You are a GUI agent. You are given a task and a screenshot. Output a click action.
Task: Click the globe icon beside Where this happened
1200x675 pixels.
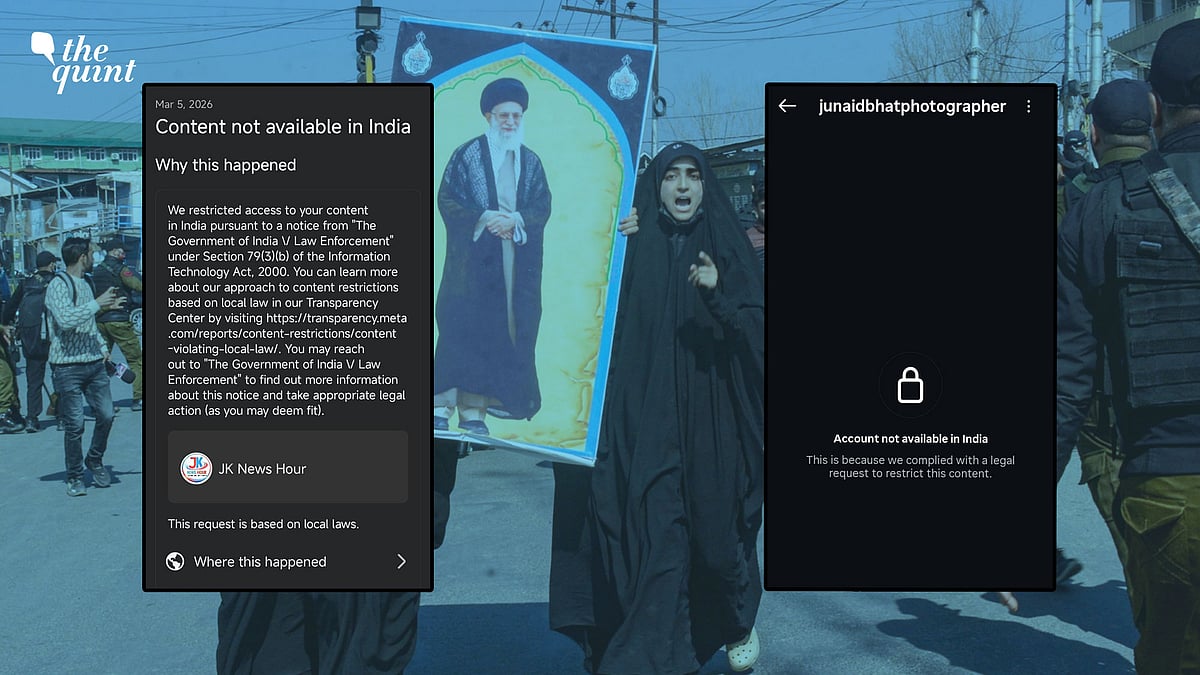point(177,561)
